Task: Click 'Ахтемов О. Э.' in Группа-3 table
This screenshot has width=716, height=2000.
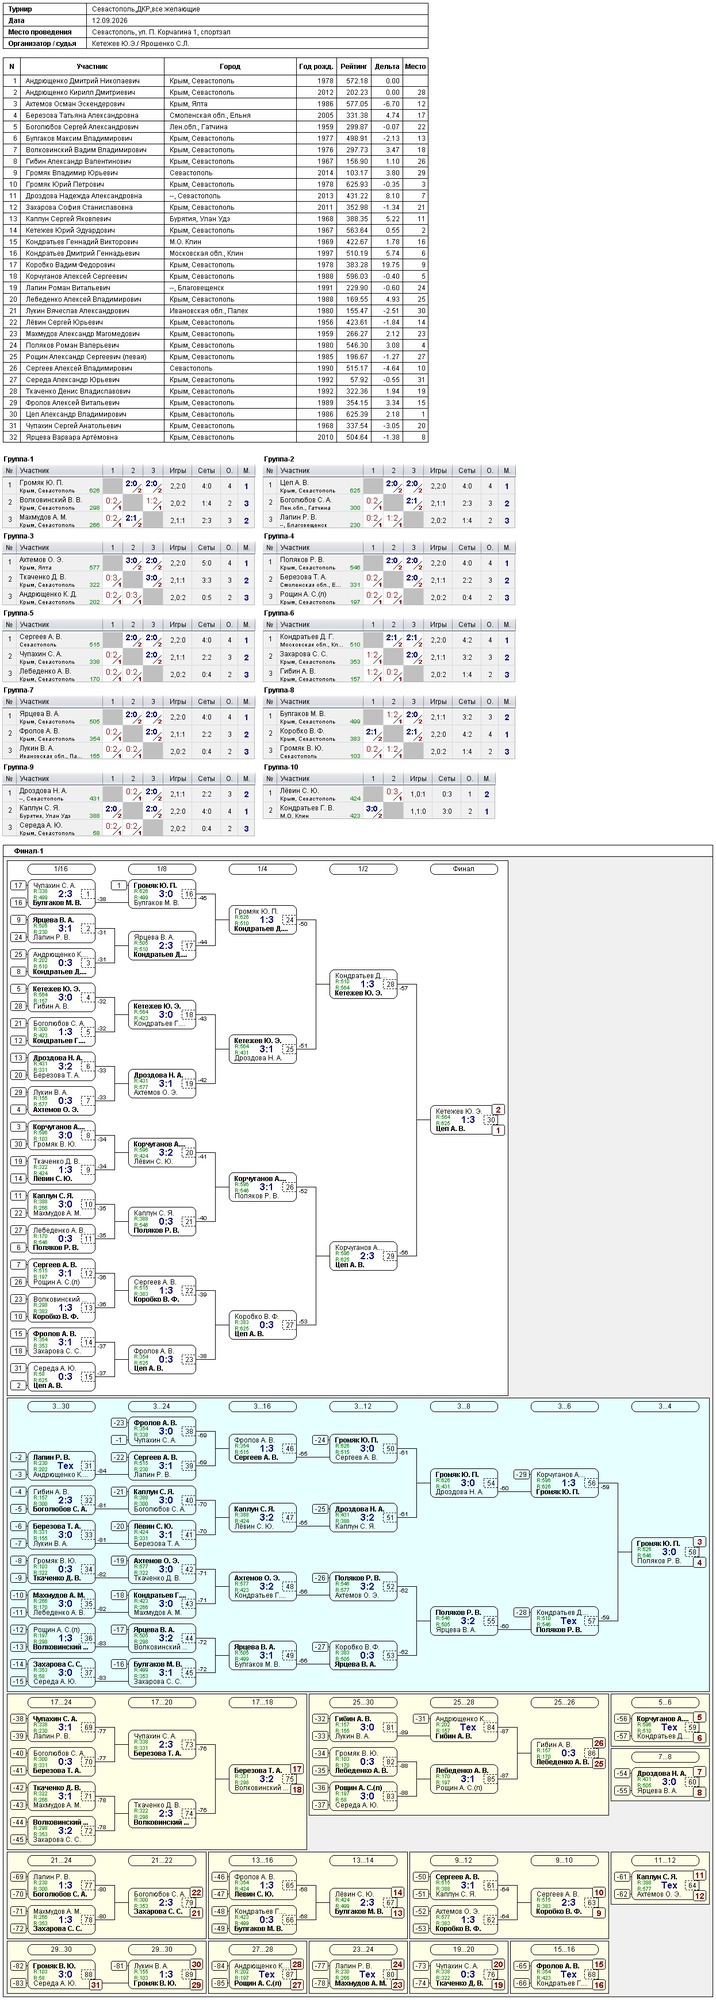Action: tap(41, 560)
